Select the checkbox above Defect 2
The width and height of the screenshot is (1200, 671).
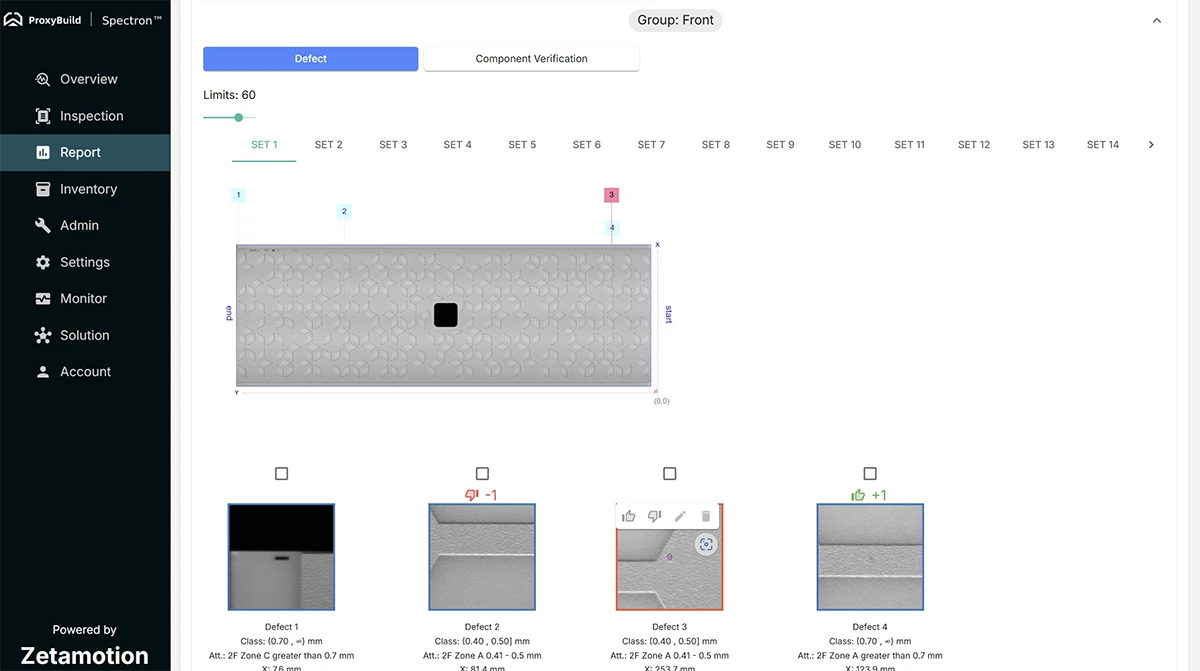(482, 473)
